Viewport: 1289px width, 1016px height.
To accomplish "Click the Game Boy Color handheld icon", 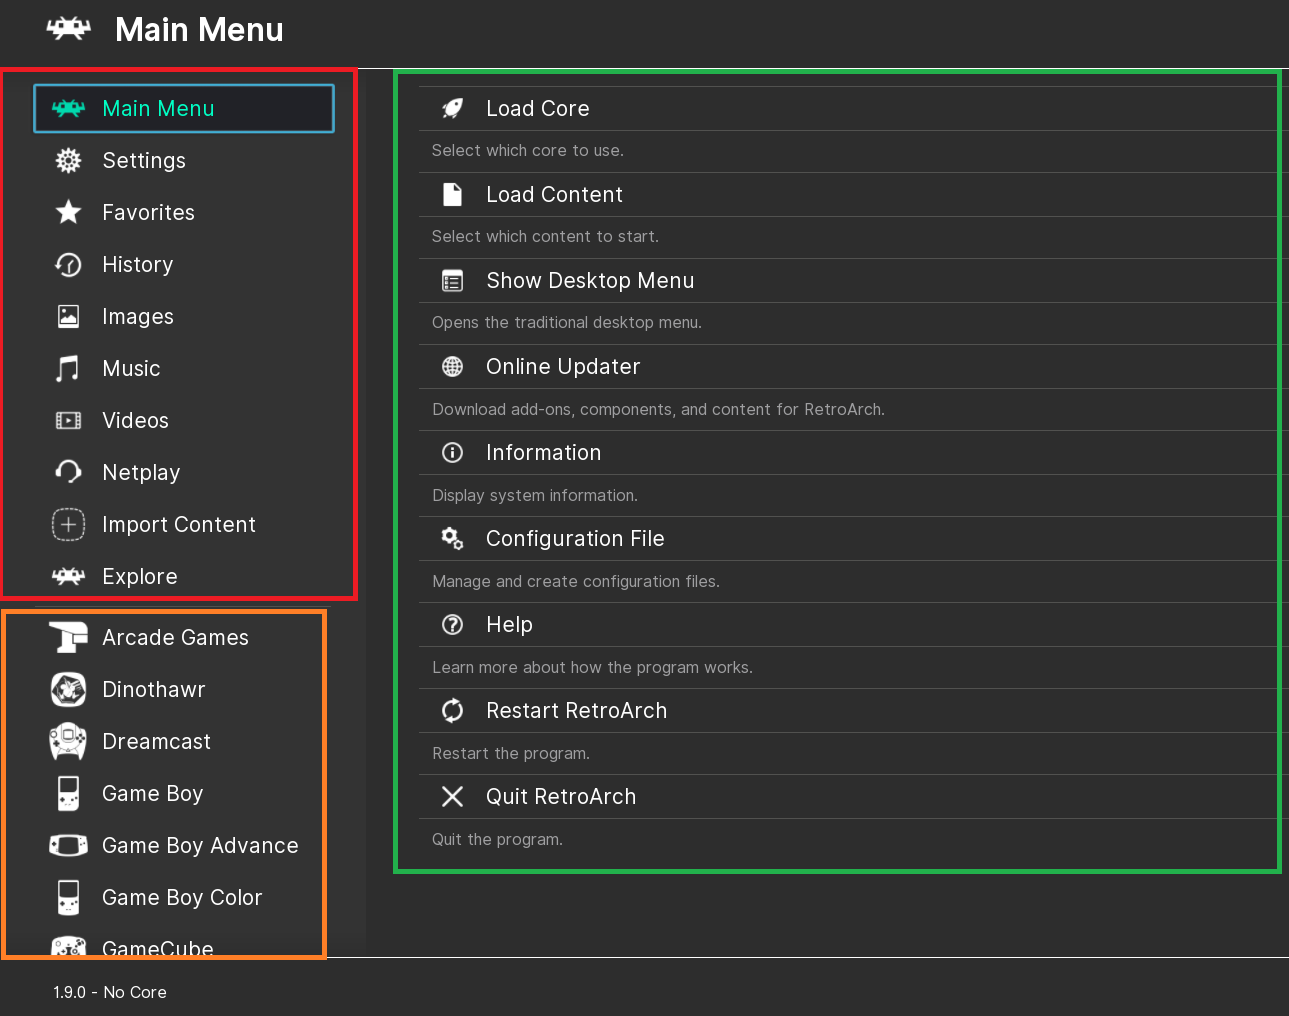I will coord(68,897).
